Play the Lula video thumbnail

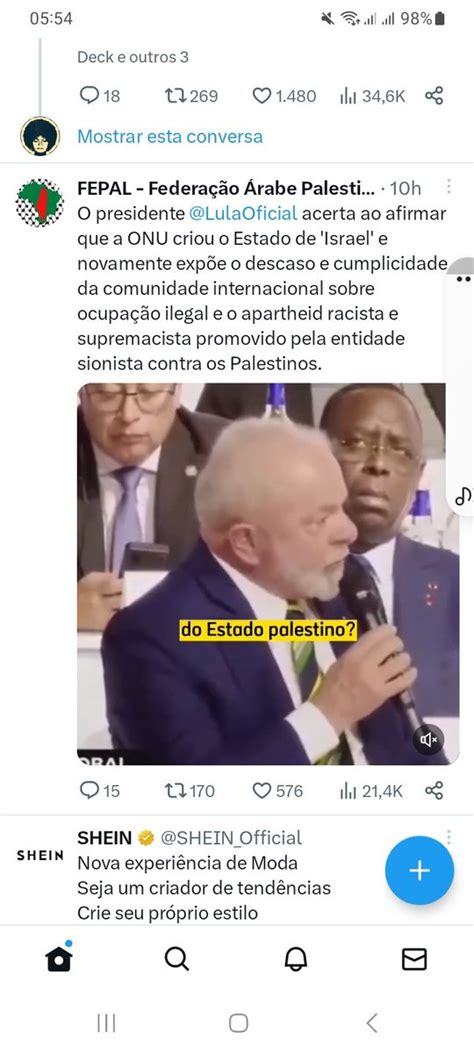pyautogui.click(x=268, y=574)
